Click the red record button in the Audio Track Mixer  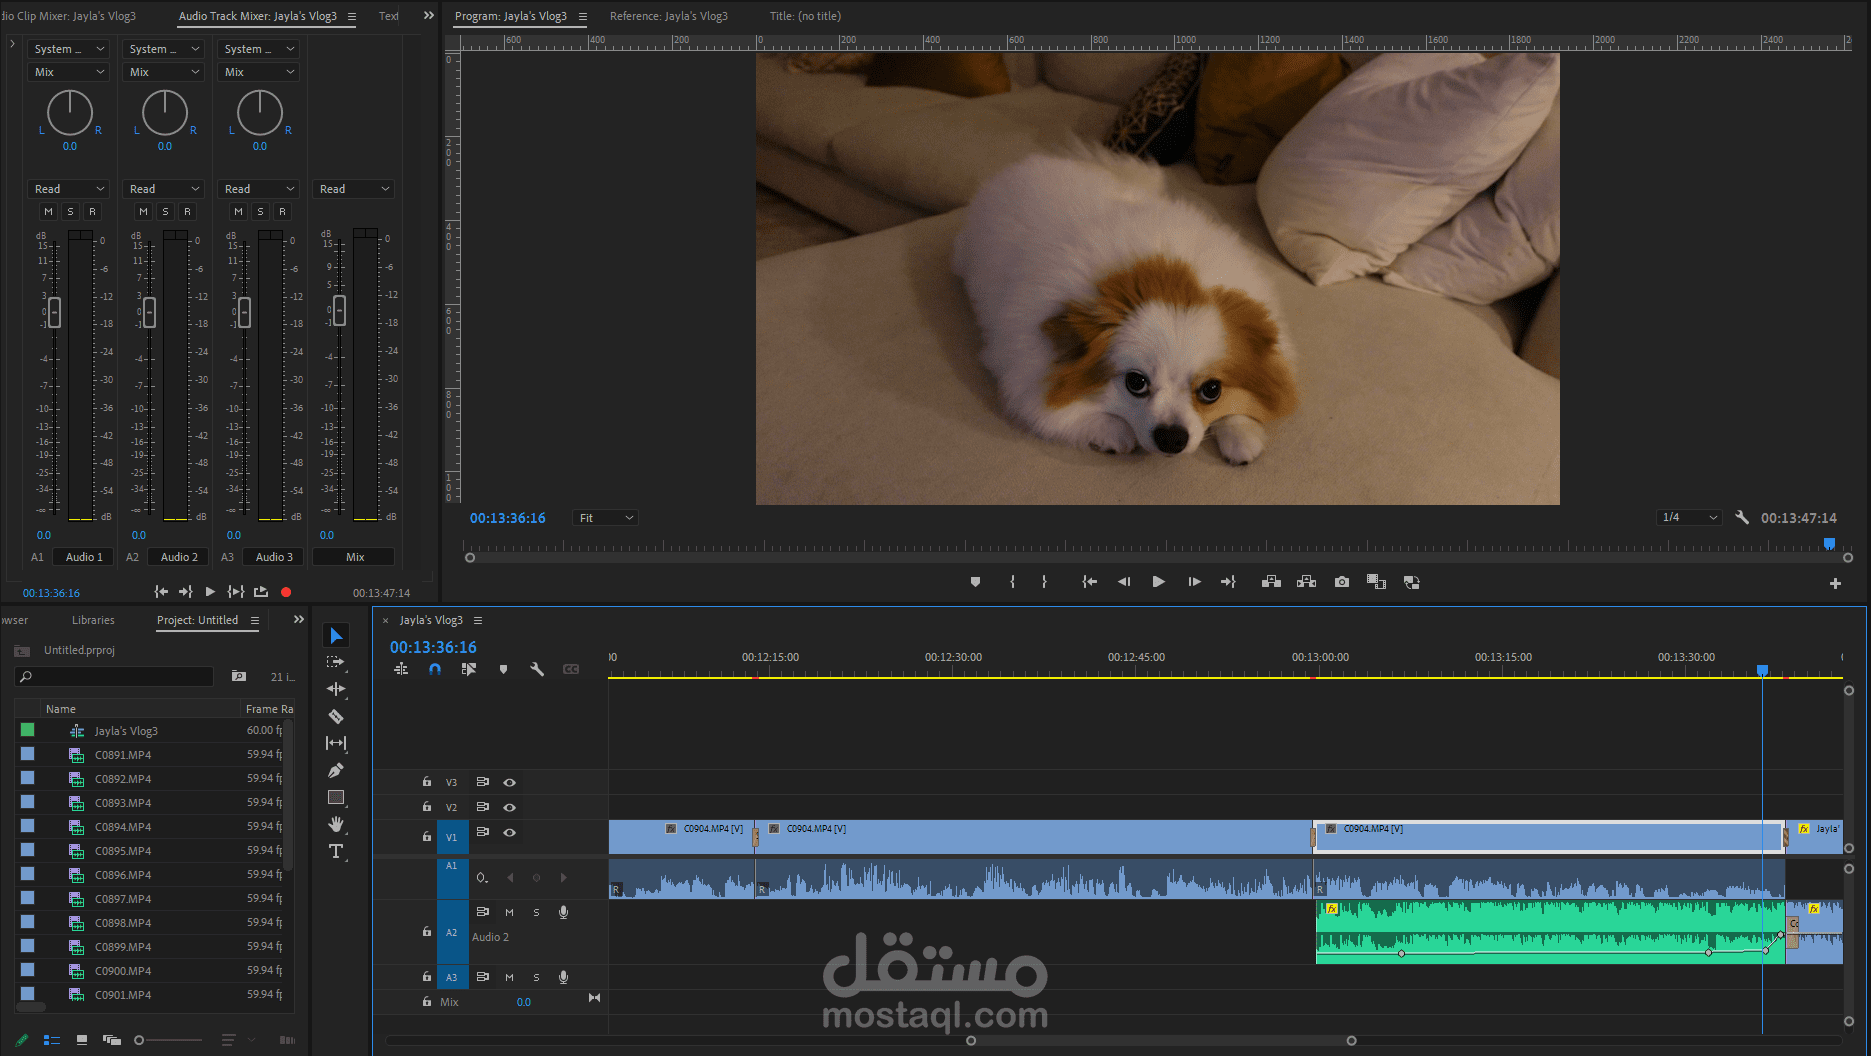point(286,592)
